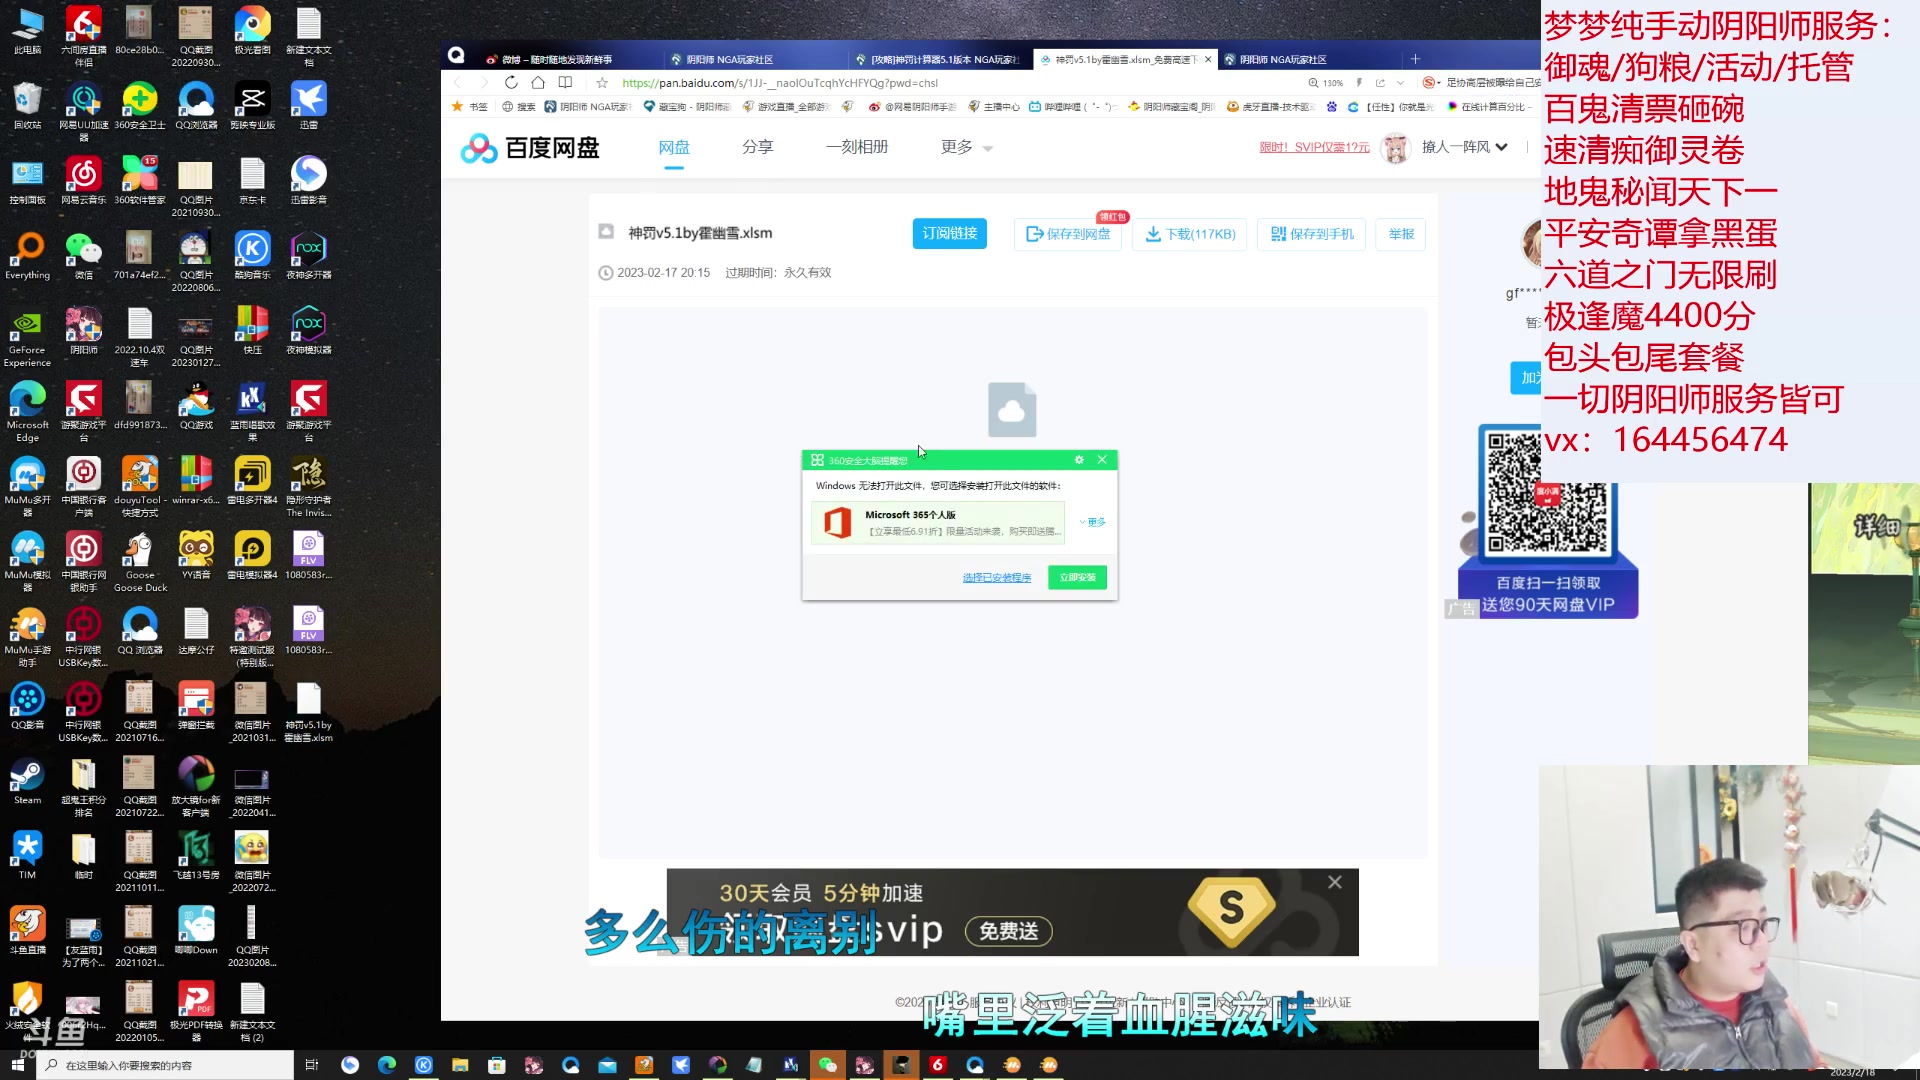Reload the page with the browser refresh icon
The width and height of the screenshot is (1920, 1080).
tap(511, 83)
